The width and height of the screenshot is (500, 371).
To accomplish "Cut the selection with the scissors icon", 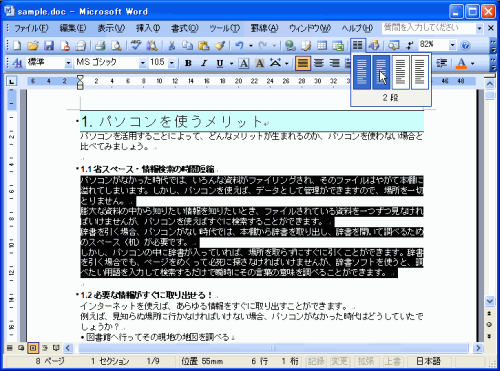I will pyautogui.click(x=172, y=45).
